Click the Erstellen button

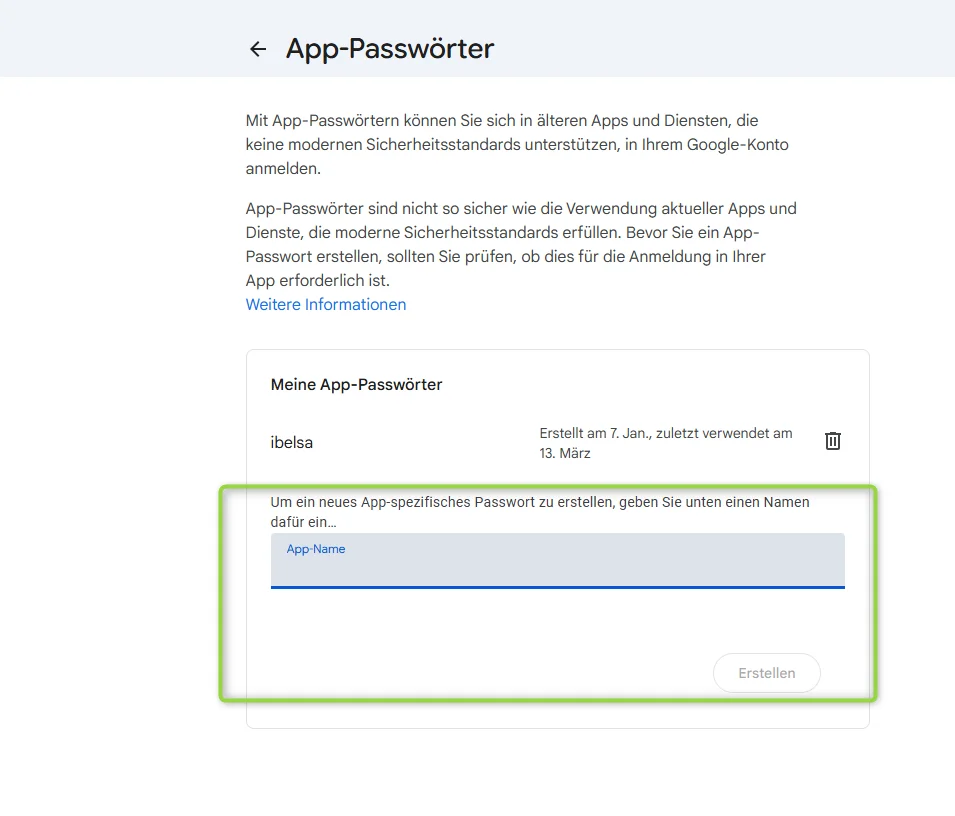[x=766, y=673]
